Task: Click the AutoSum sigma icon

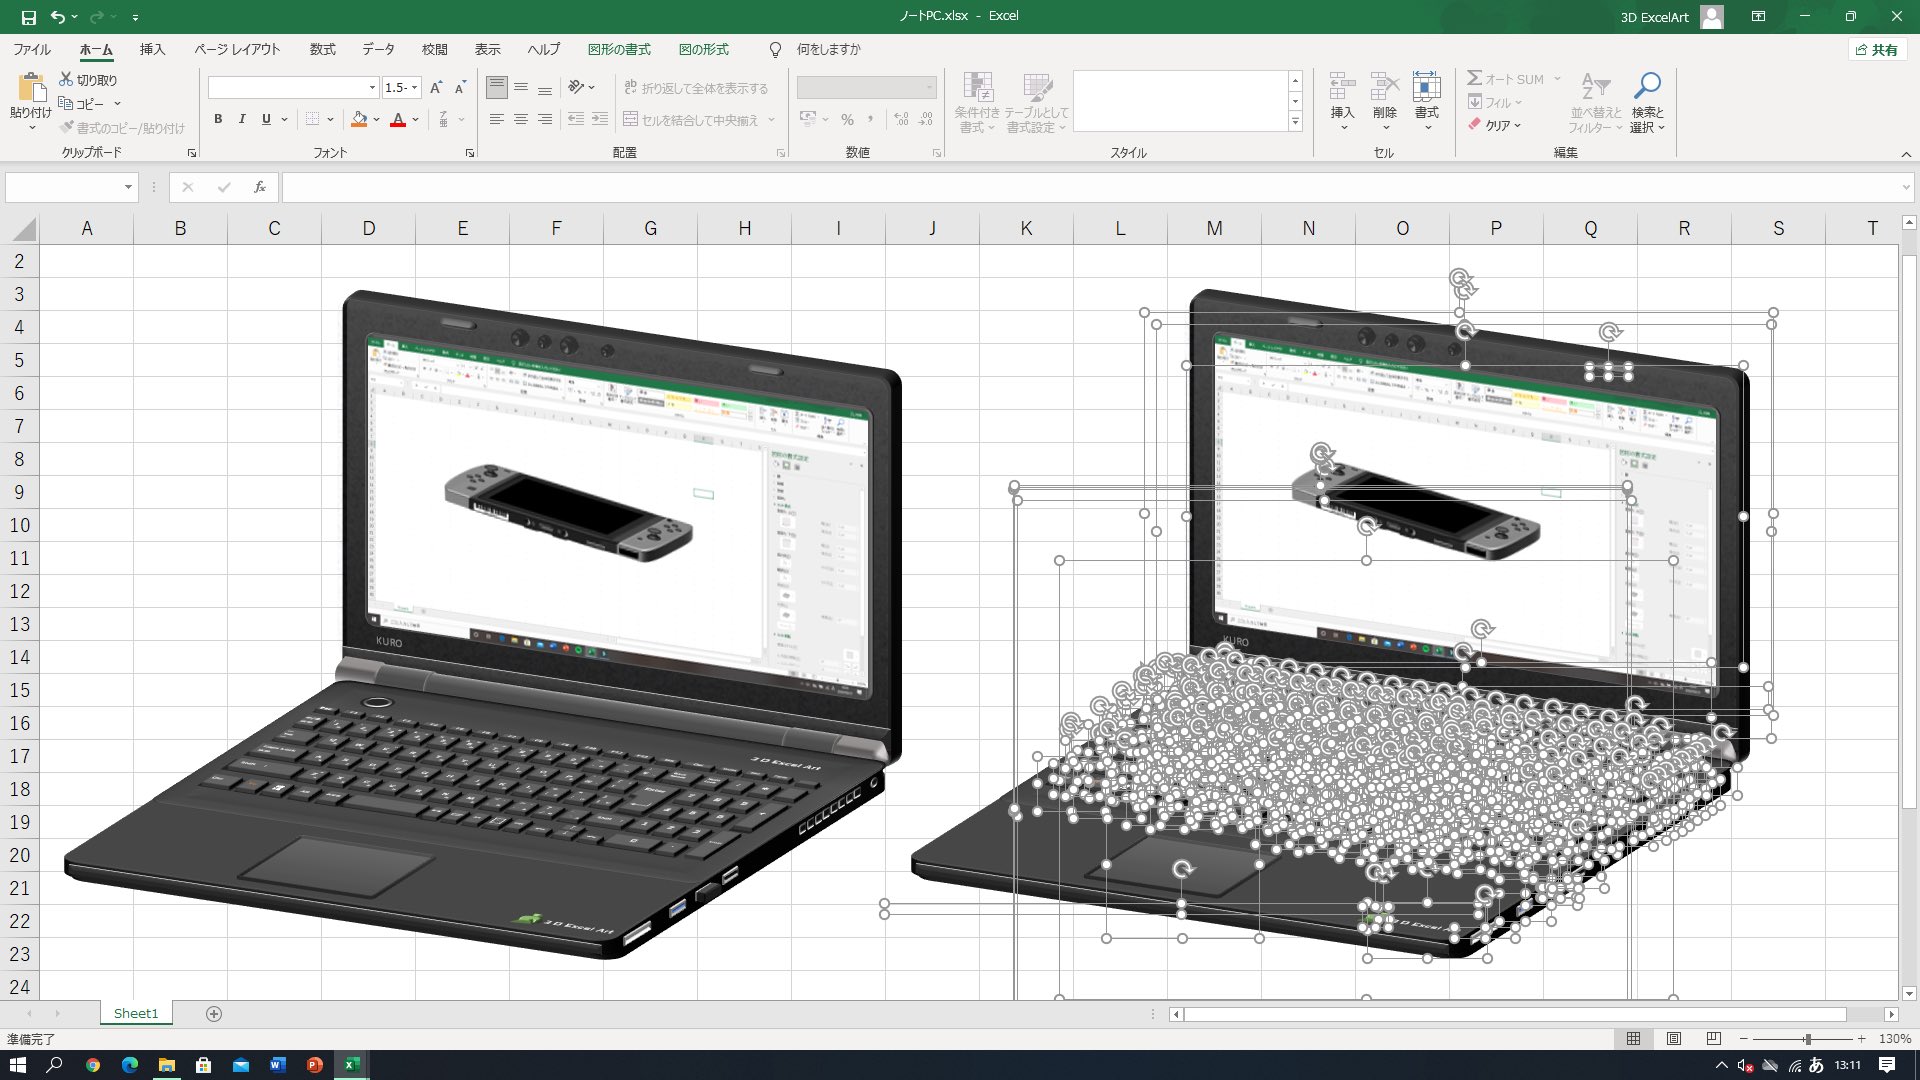Action: [1474, 78]
